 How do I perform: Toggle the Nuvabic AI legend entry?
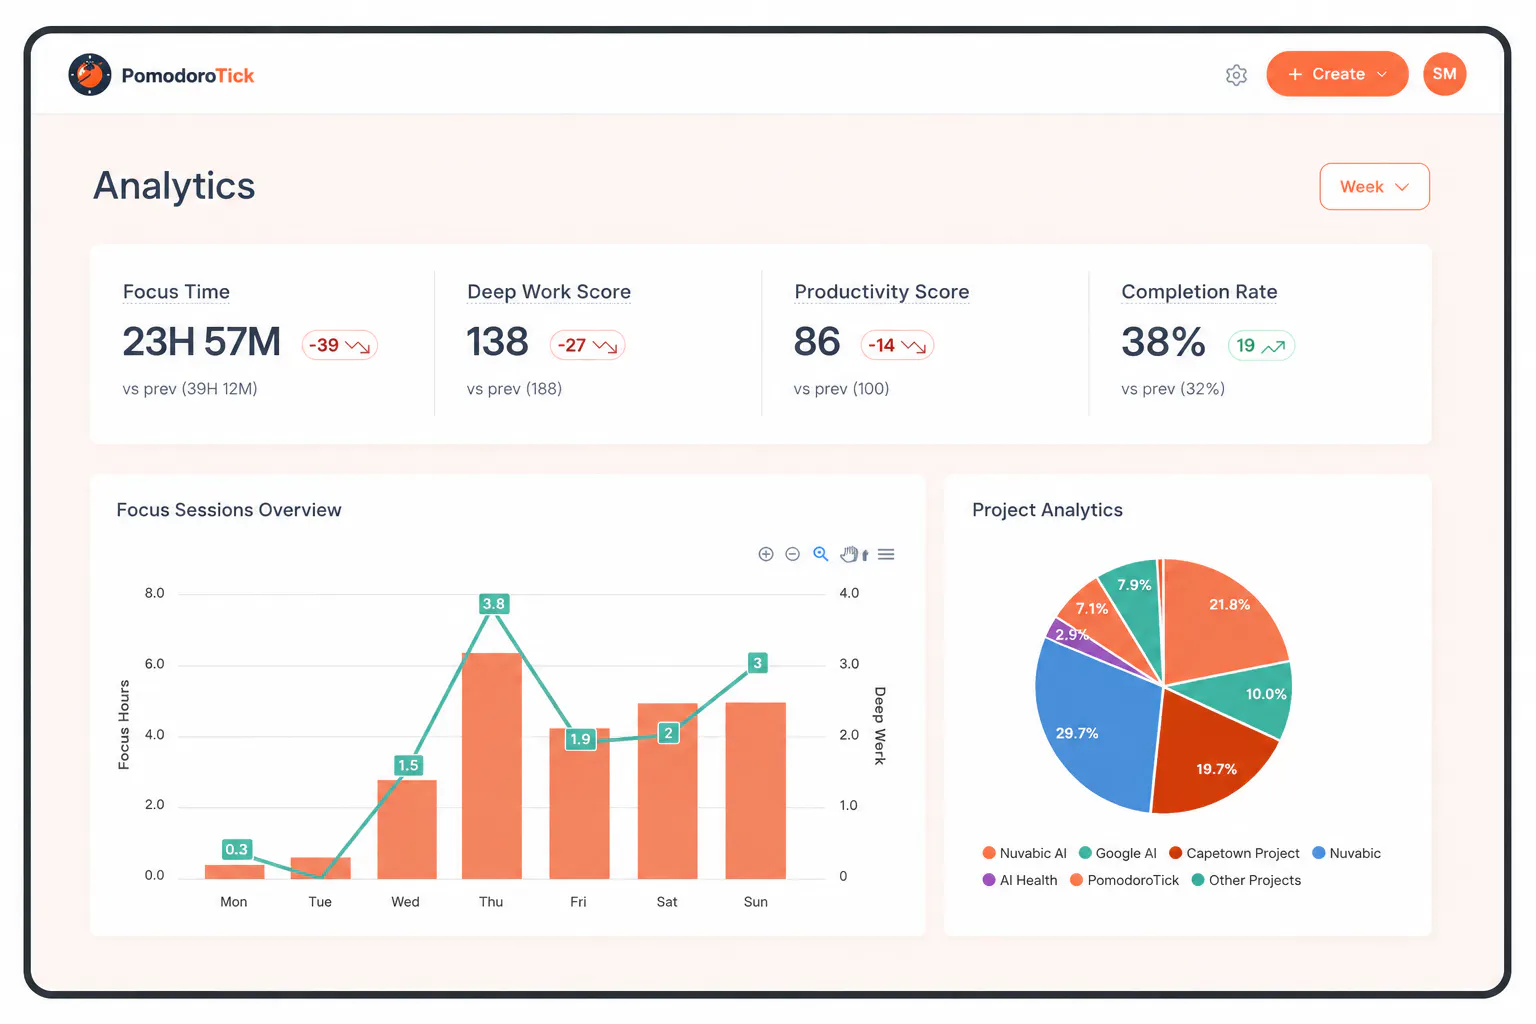[x=1024, y=853]
